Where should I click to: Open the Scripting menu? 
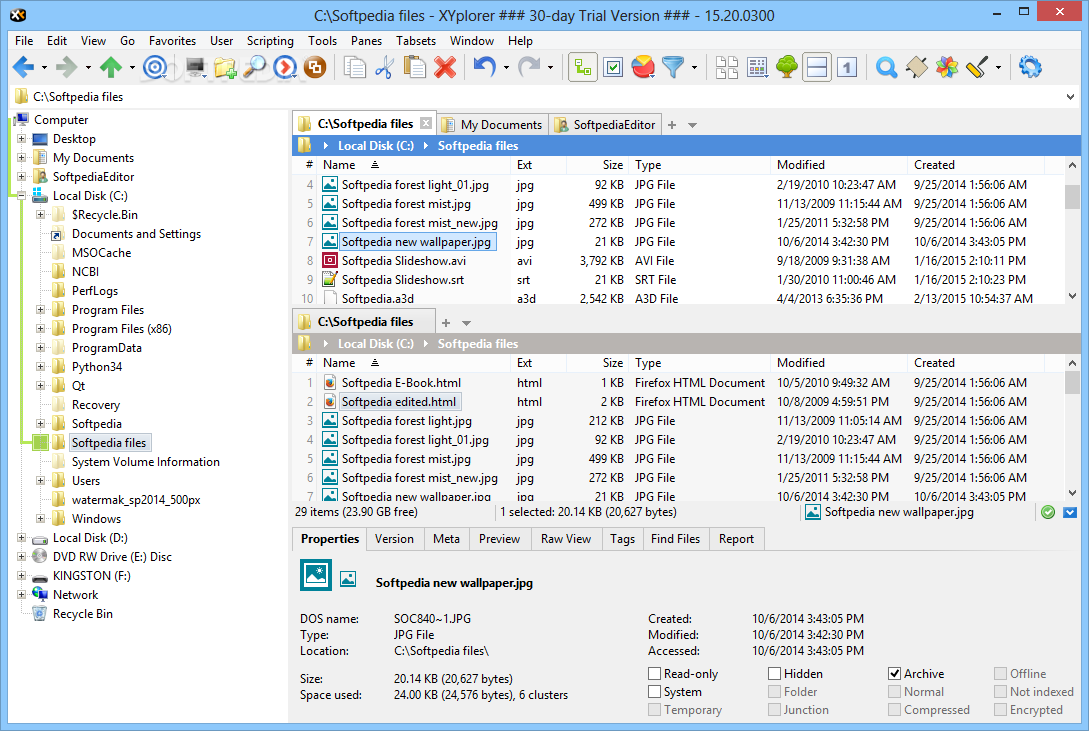(270, 41)
